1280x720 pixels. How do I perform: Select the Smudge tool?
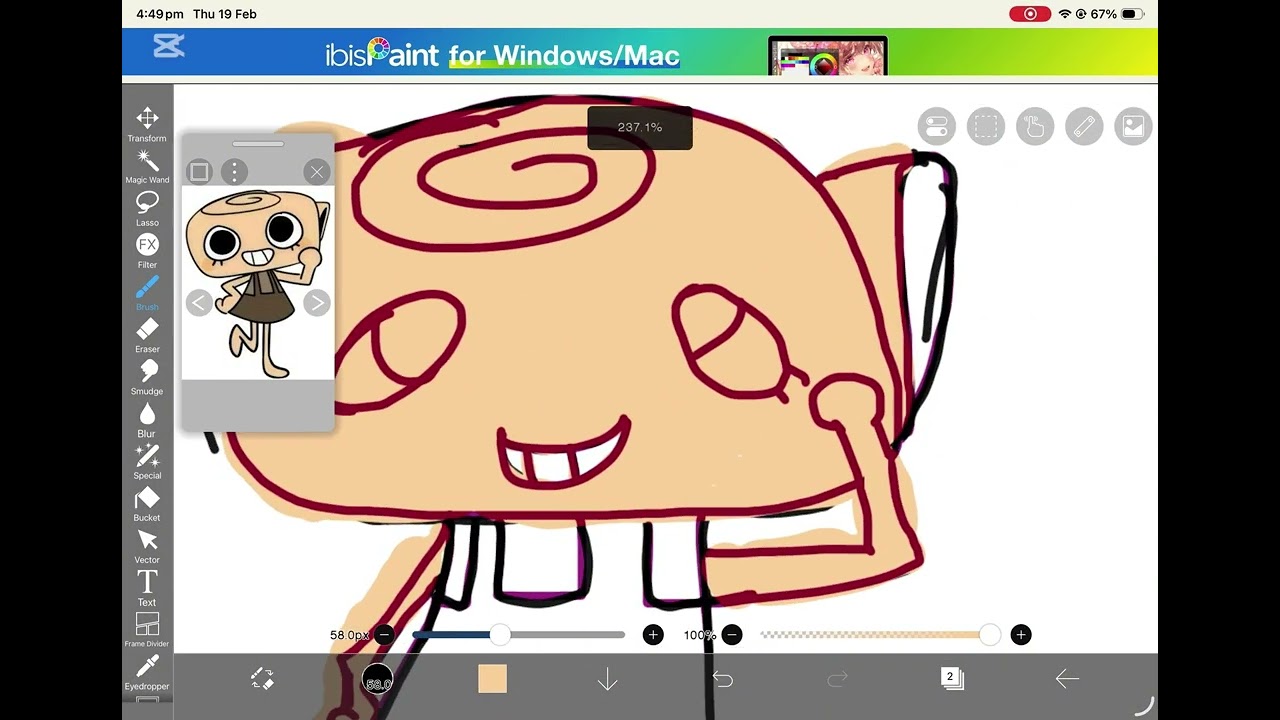(x=147, y=377)
